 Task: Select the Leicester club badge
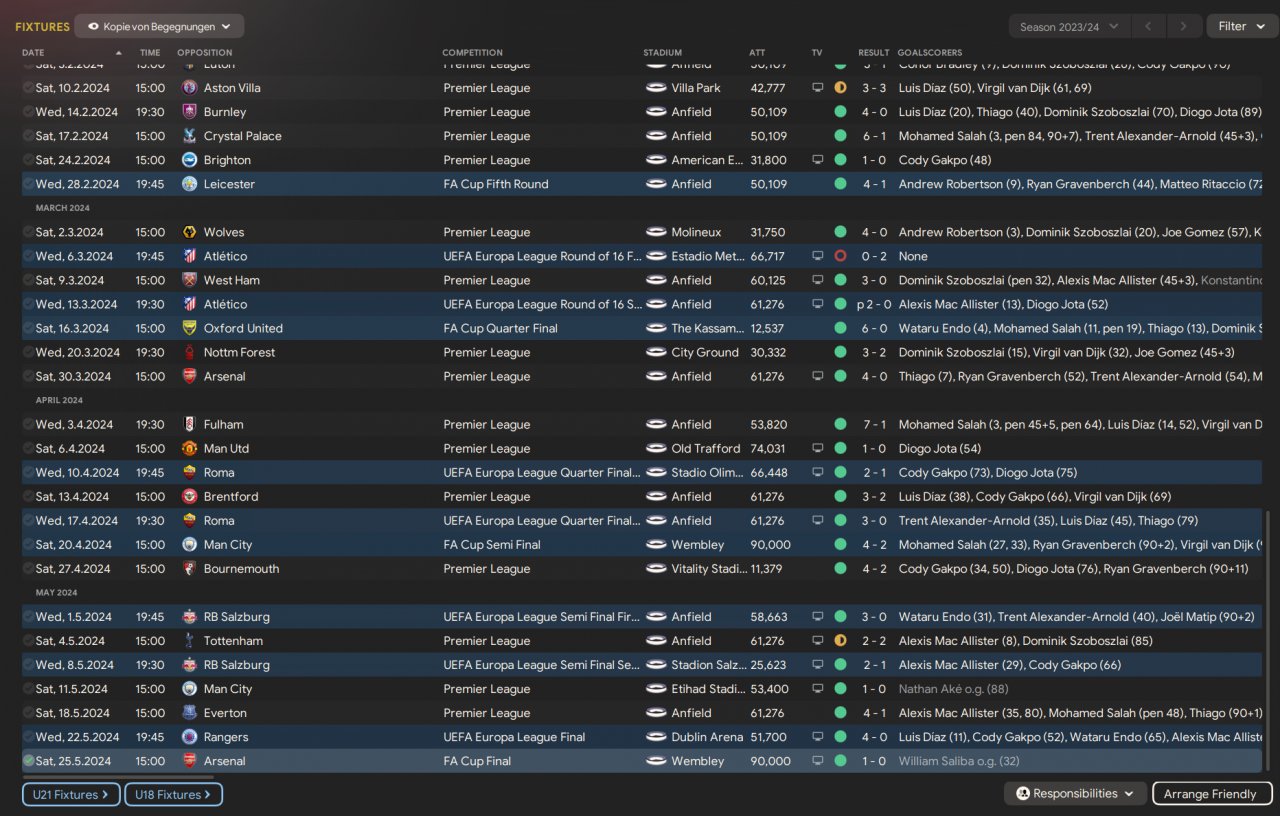pyautogui.click(x=190, y=184)
